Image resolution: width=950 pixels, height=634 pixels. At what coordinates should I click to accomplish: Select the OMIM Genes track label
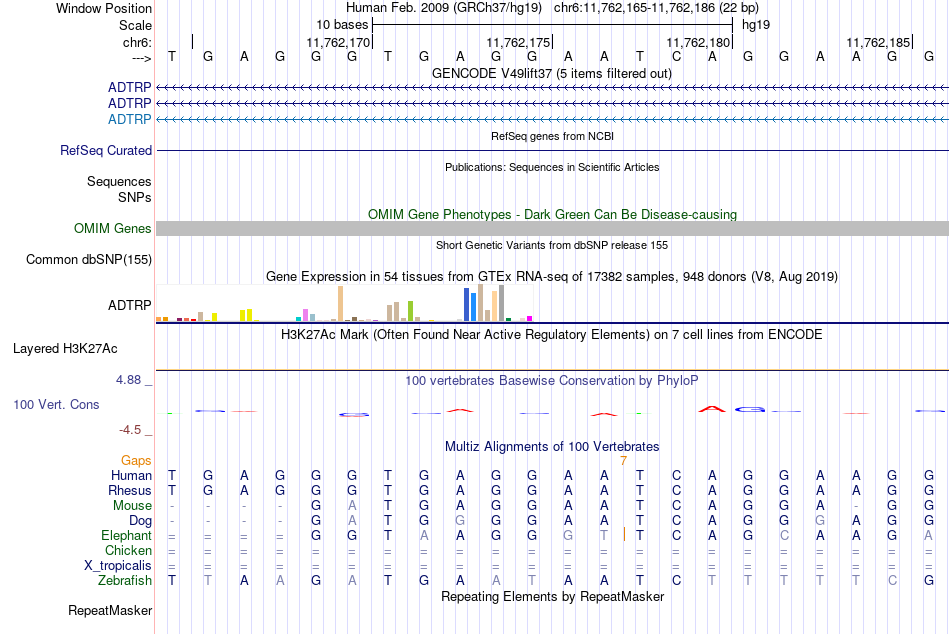coord(113,229)
